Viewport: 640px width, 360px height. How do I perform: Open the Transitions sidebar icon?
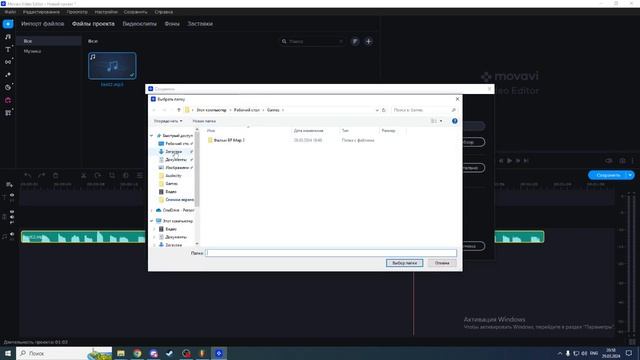click(8, 62)
